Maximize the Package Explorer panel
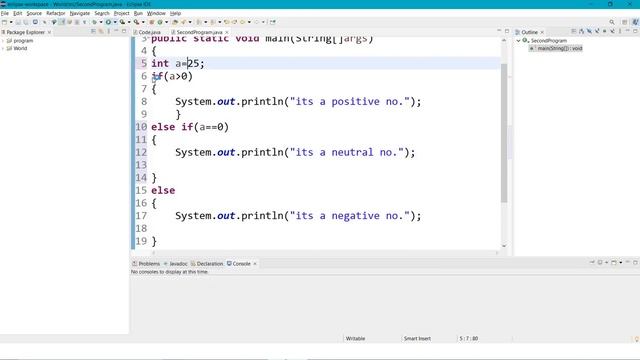640x360 pixels. [124, 31]
